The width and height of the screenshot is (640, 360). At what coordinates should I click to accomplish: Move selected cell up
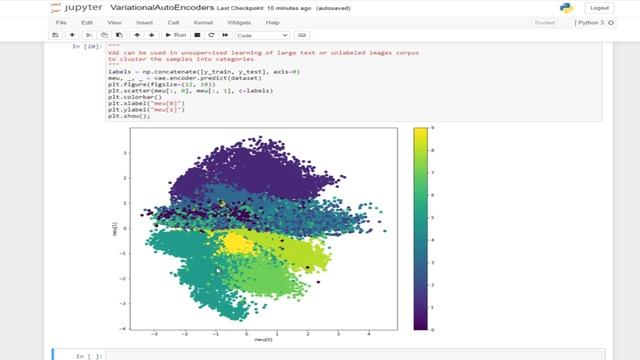tap(137, 35)
